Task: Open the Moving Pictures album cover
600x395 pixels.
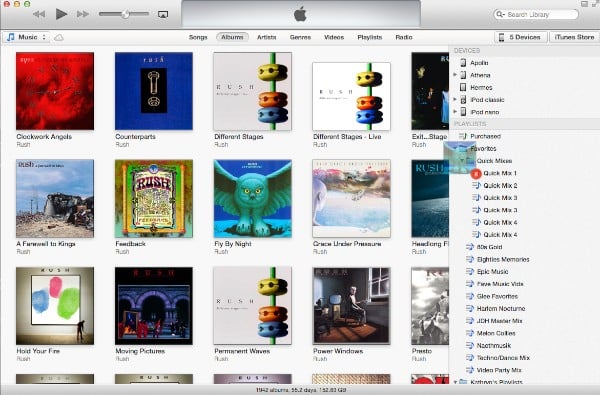Action: point(154,306)
